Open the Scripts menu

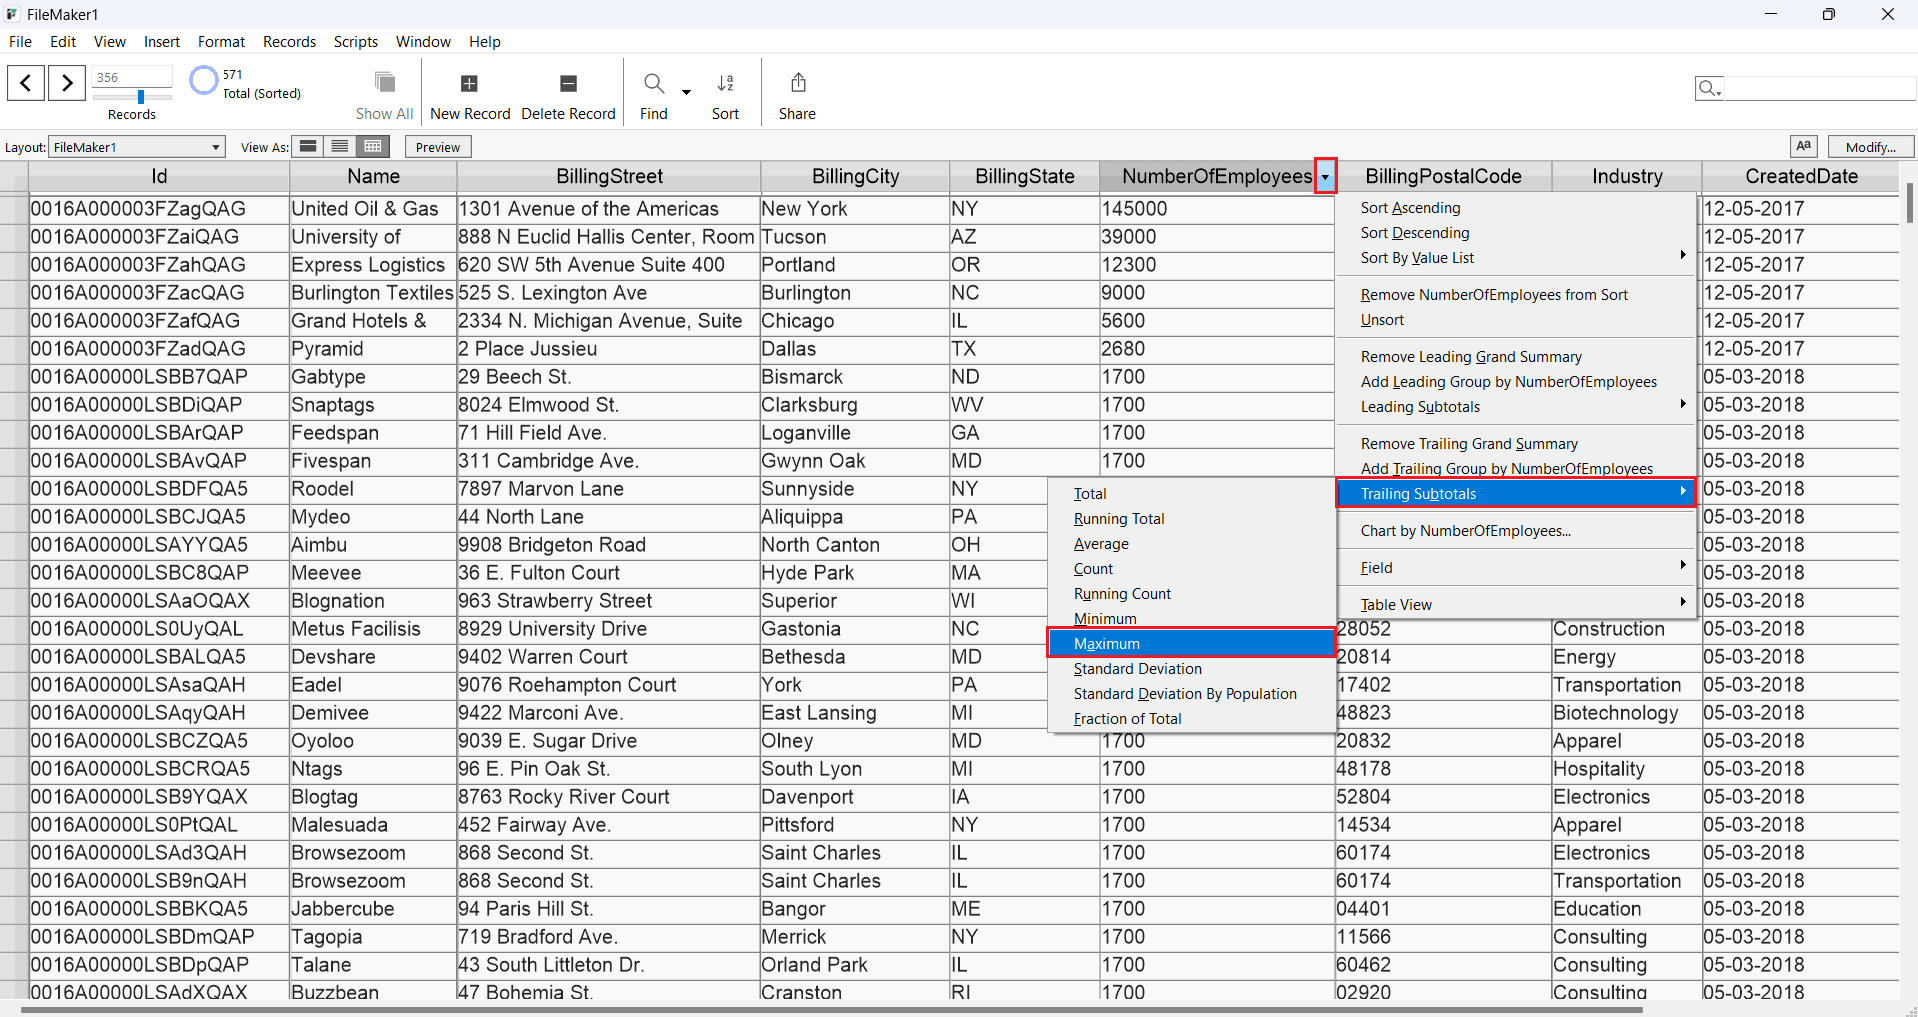tap(355, 42)
